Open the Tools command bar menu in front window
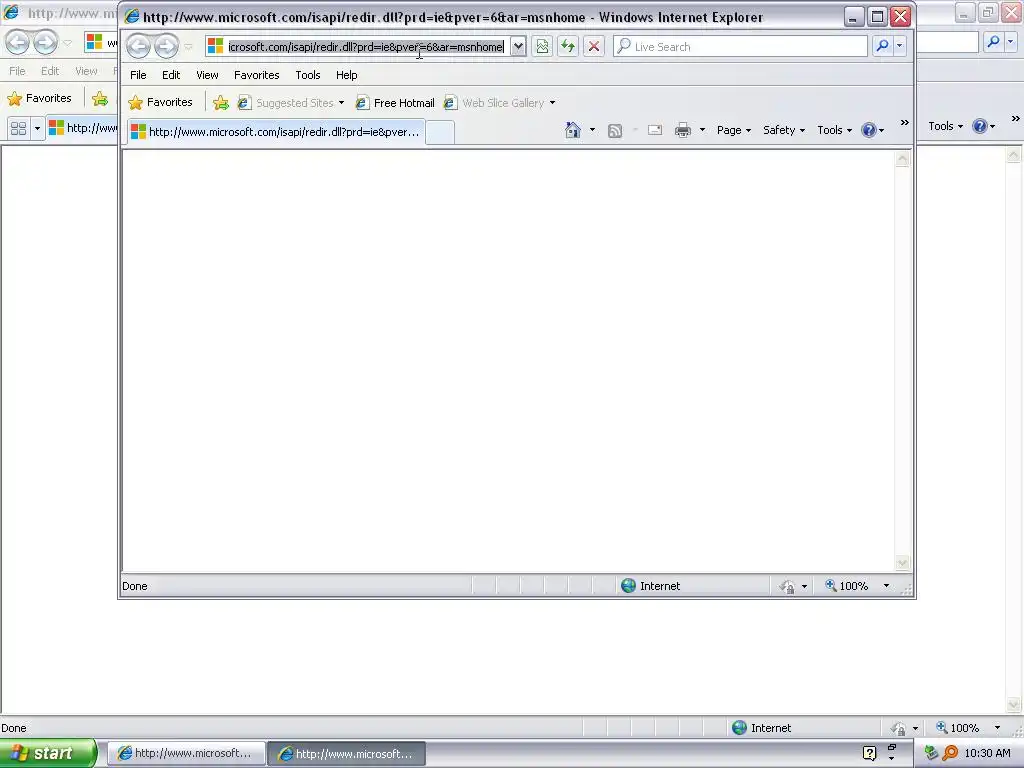The height and width of the screenshot is (768, 1024). [835, 131]
